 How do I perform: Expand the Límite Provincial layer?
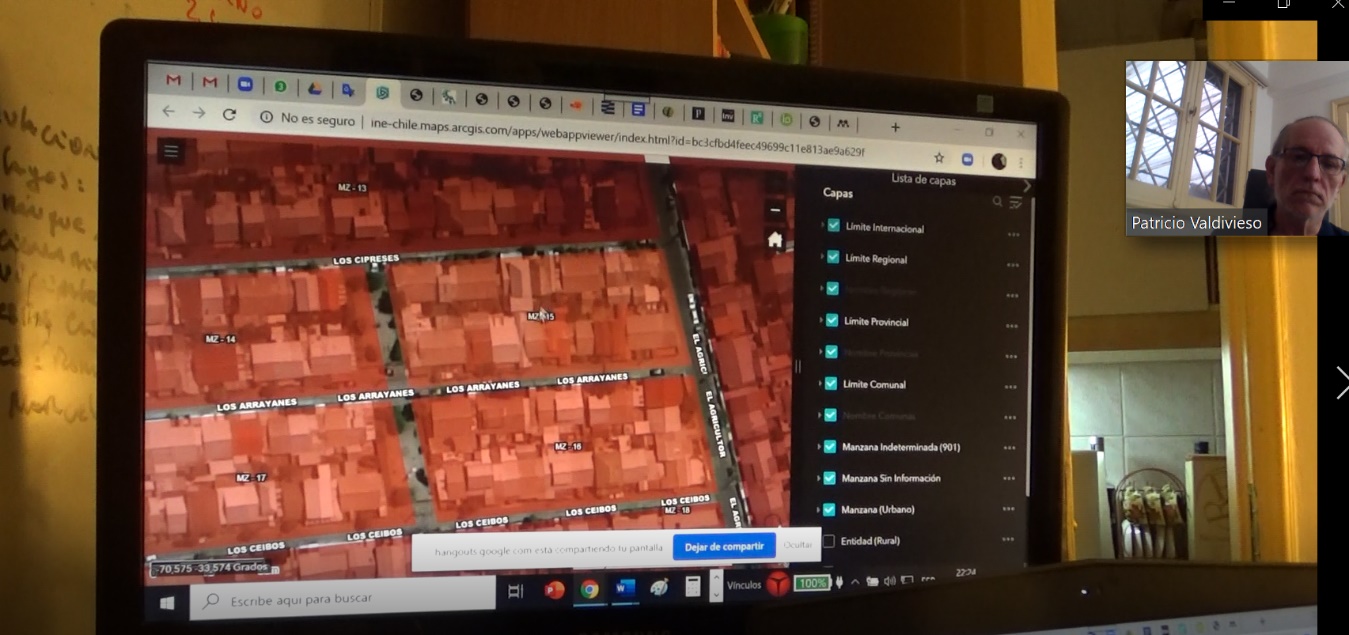[x=820, y=320]
